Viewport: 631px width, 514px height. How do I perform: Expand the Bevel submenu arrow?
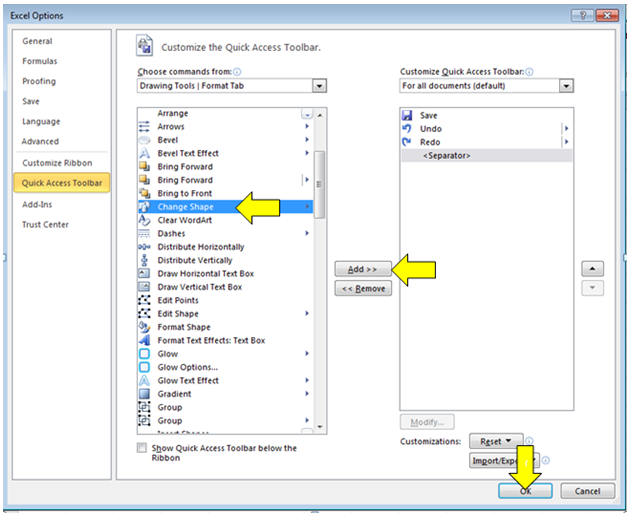(x=307, y=140)
